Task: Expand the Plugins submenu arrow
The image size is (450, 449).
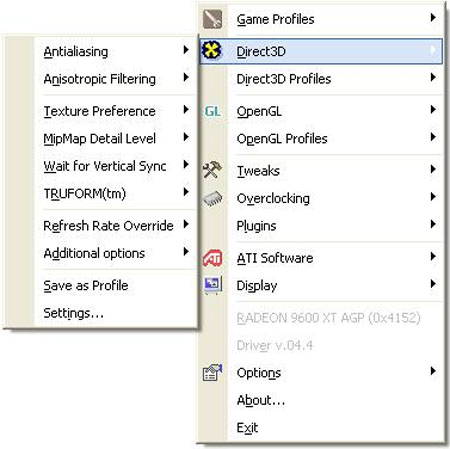Action: 433,224
